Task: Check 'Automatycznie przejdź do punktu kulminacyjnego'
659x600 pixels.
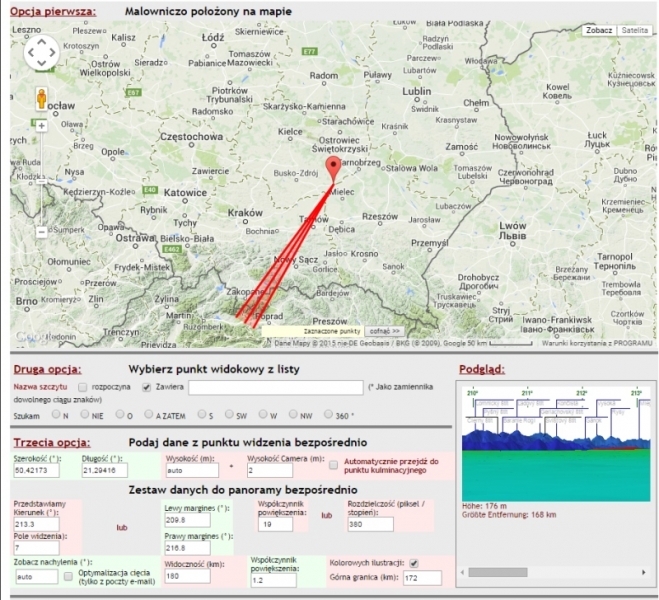Action: [333, 465]
